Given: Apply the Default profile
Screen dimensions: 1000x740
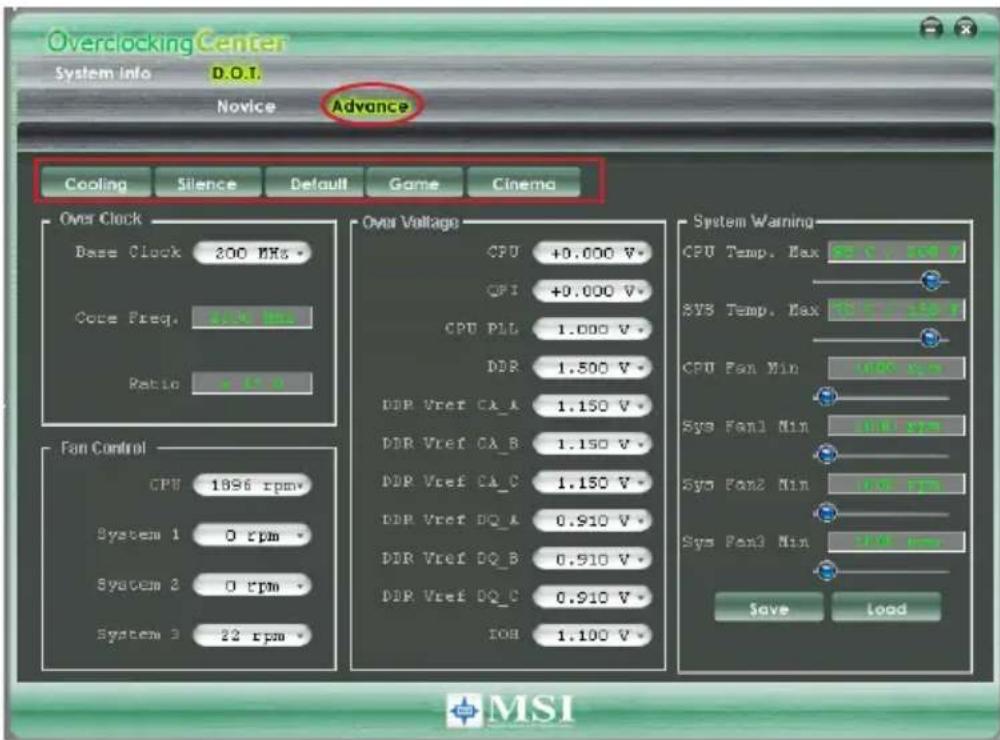Looking at the screenshot, I should (x=318, y=183).
